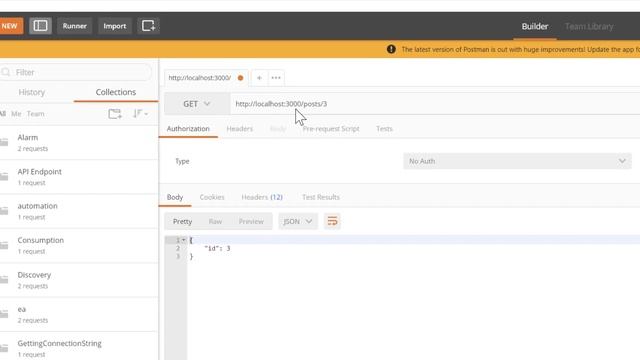Create a new collection via folder-plus icon
Image resolution: width=640 pixels, height=360 pixels.
coord(115,114)
